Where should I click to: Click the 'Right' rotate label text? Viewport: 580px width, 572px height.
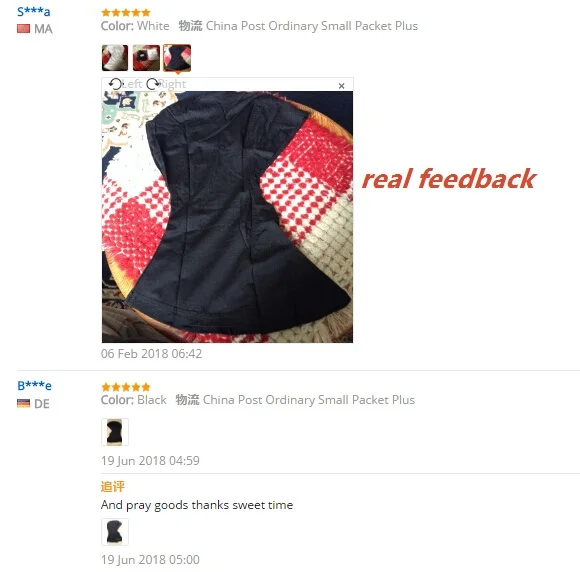(173, 84)
